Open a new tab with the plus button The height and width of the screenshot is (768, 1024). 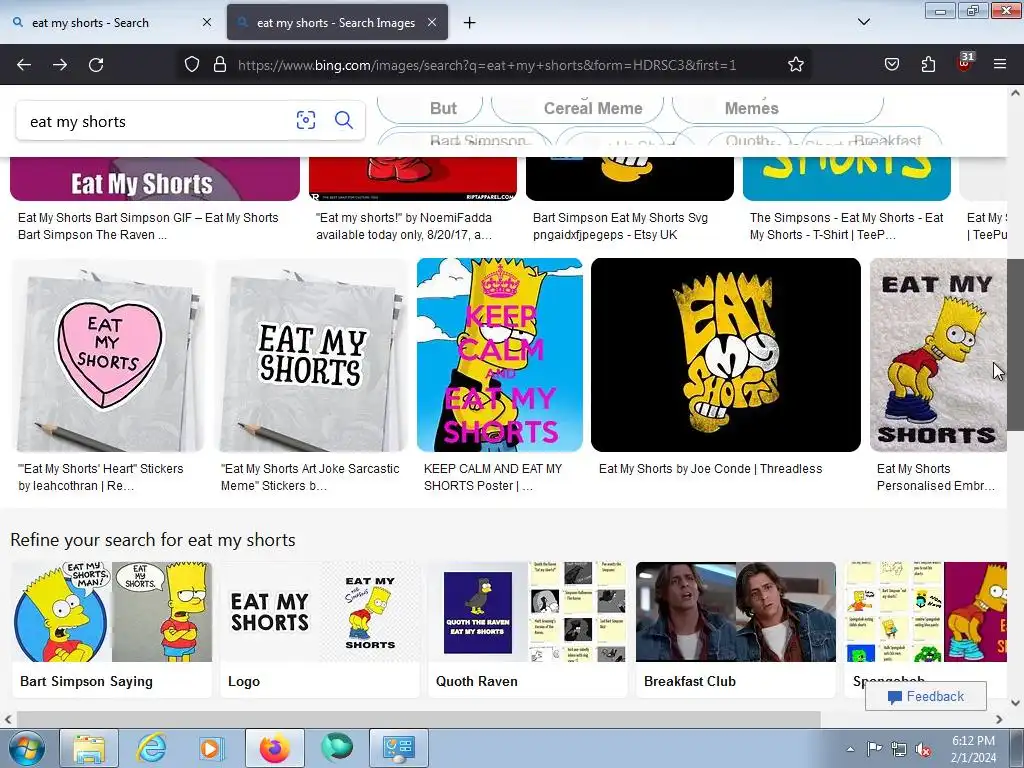click(470, 23)
